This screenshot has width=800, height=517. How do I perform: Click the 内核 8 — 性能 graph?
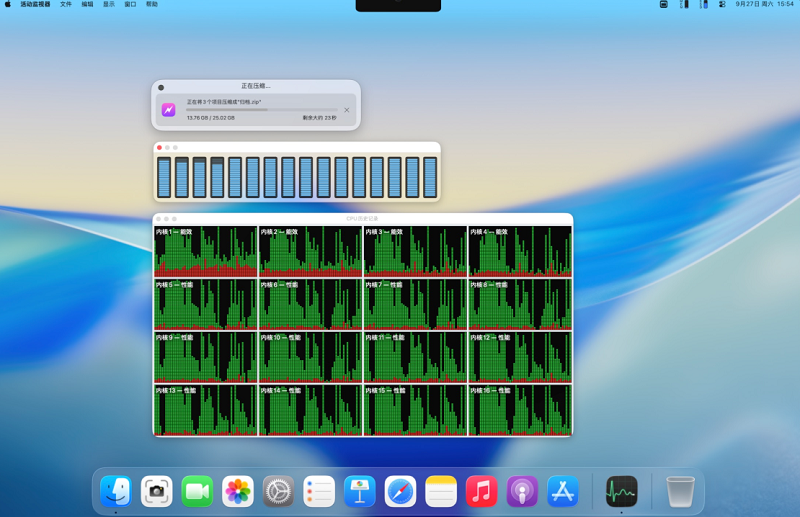tap(520, 304)
